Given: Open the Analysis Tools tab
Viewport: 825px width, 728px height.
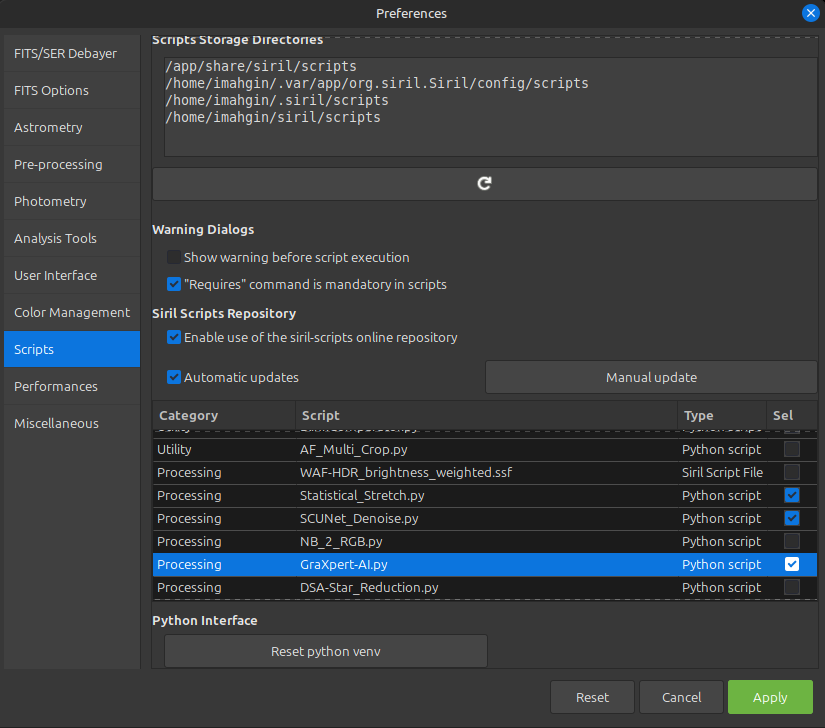Looking at the screenshot, I should [72, 238].
